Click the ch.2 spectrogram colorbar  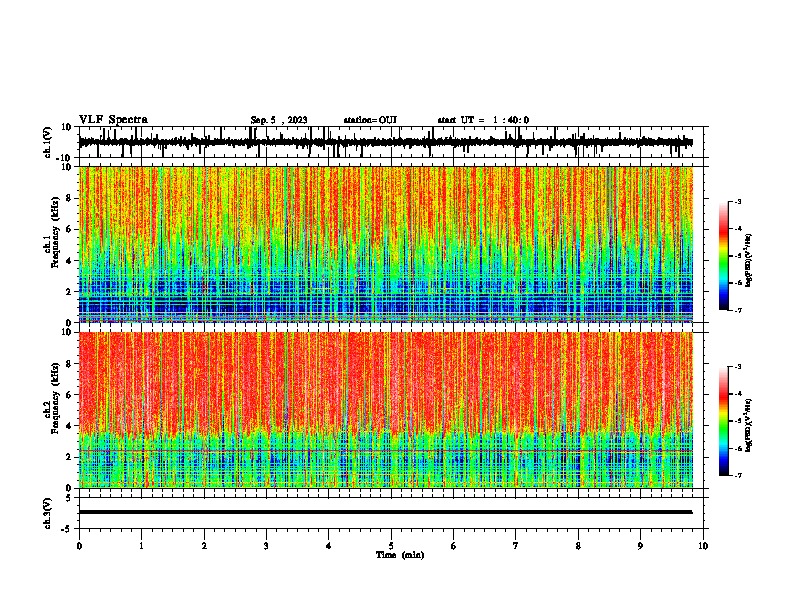(x=723, y=421)
